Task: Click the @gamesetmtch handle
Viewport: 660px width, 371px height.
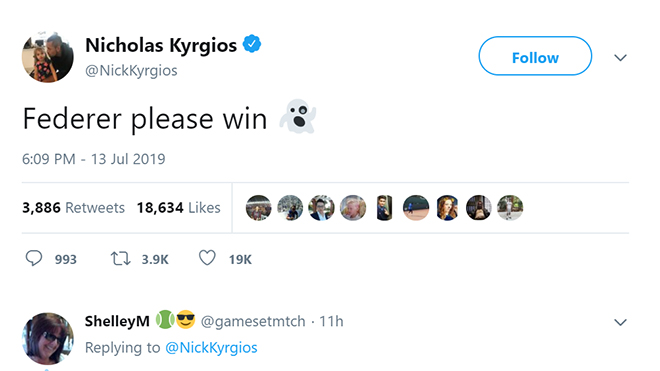Action: click(x=253, y=322)
